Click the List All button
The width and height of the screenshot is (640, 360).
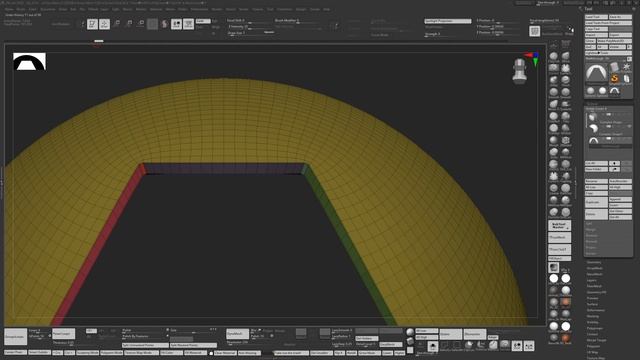click(x=596, y=163)
